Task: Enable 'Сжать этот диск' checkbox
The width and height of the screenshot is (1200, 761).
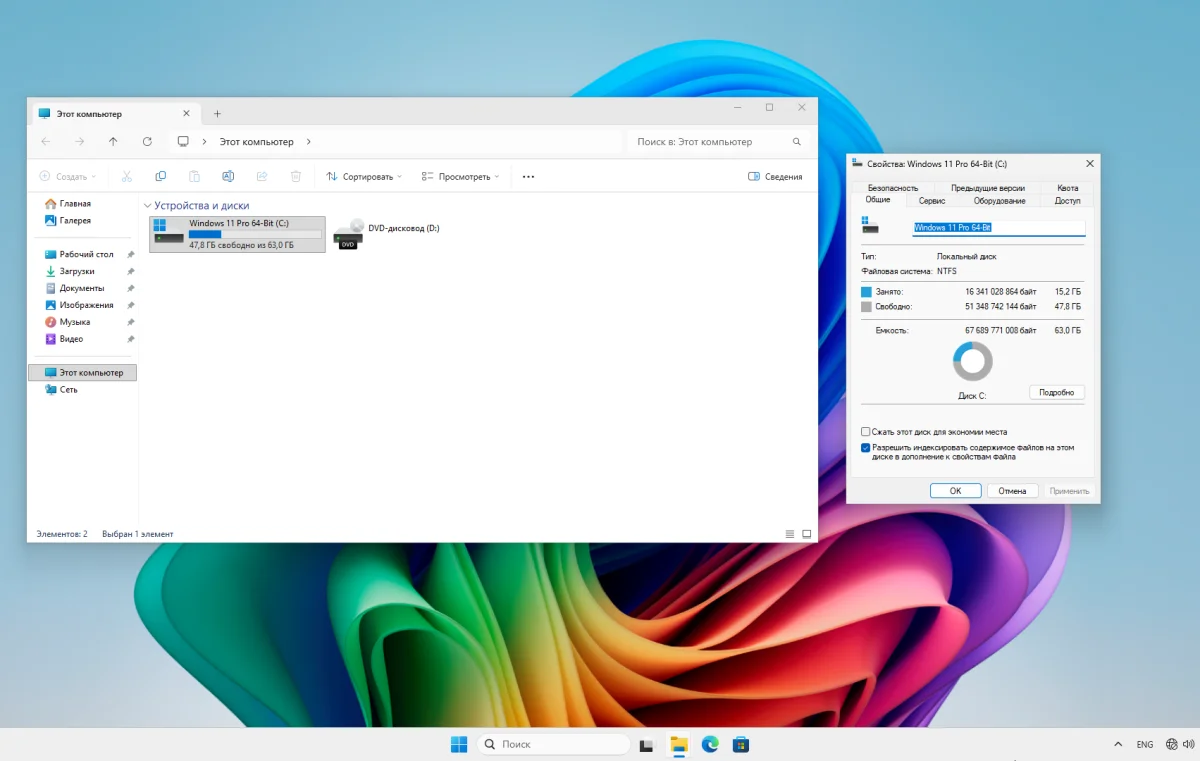Action: pyautogui.click(x=866, y=432)
